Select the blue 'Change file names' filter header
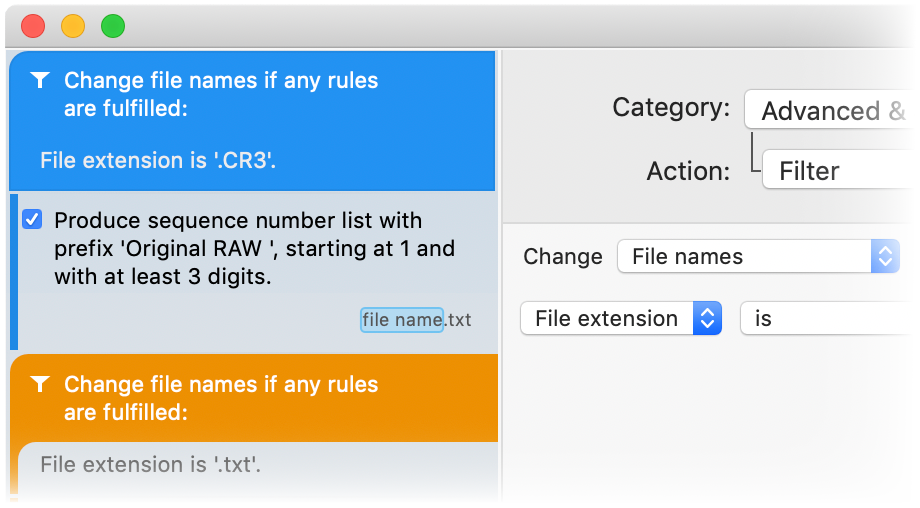920x508 pixels. point(220,94)
